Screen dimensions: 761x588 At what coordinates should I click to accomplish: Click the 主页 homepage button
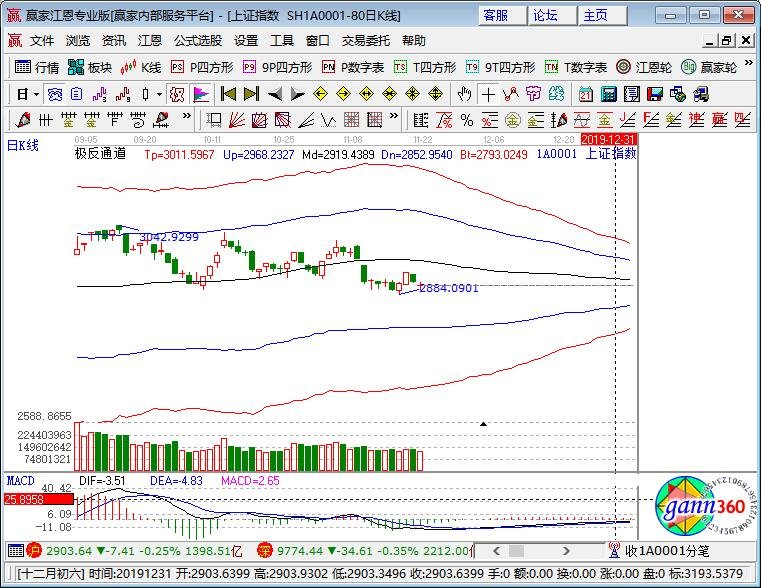point(602,16)
